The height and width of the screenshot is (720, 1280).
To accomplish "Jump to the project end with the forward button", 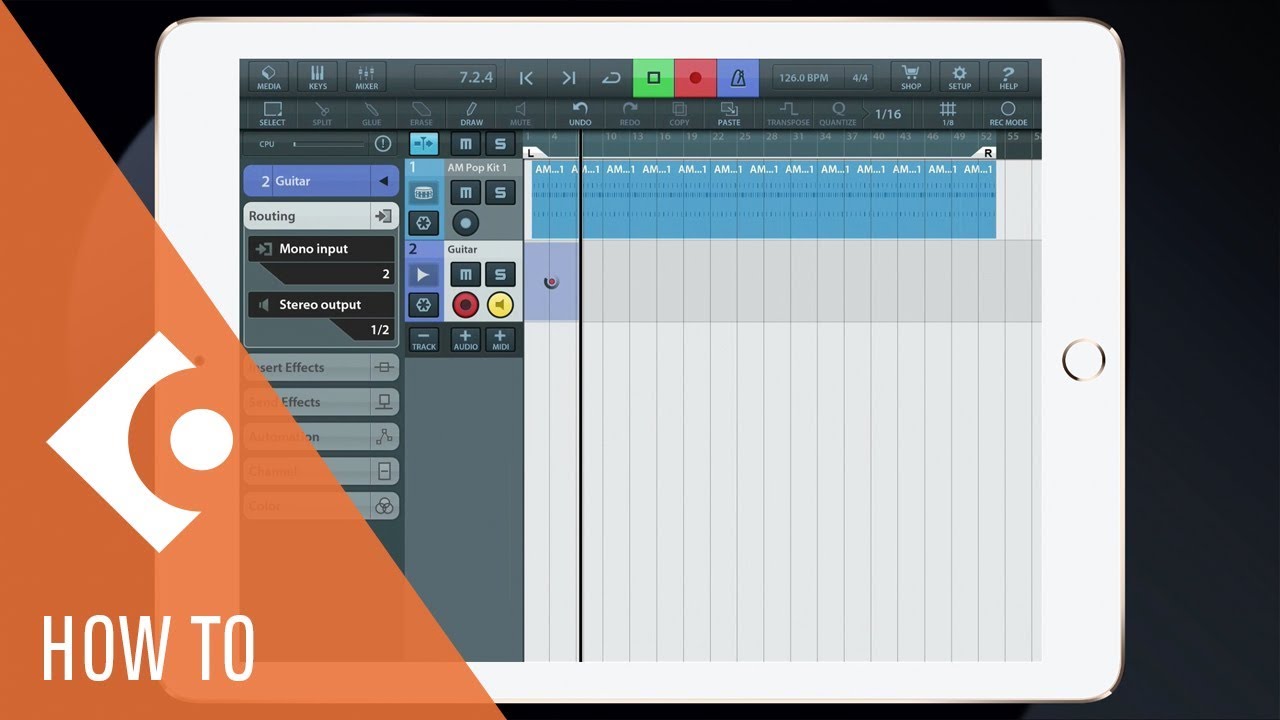I will 568,78.
